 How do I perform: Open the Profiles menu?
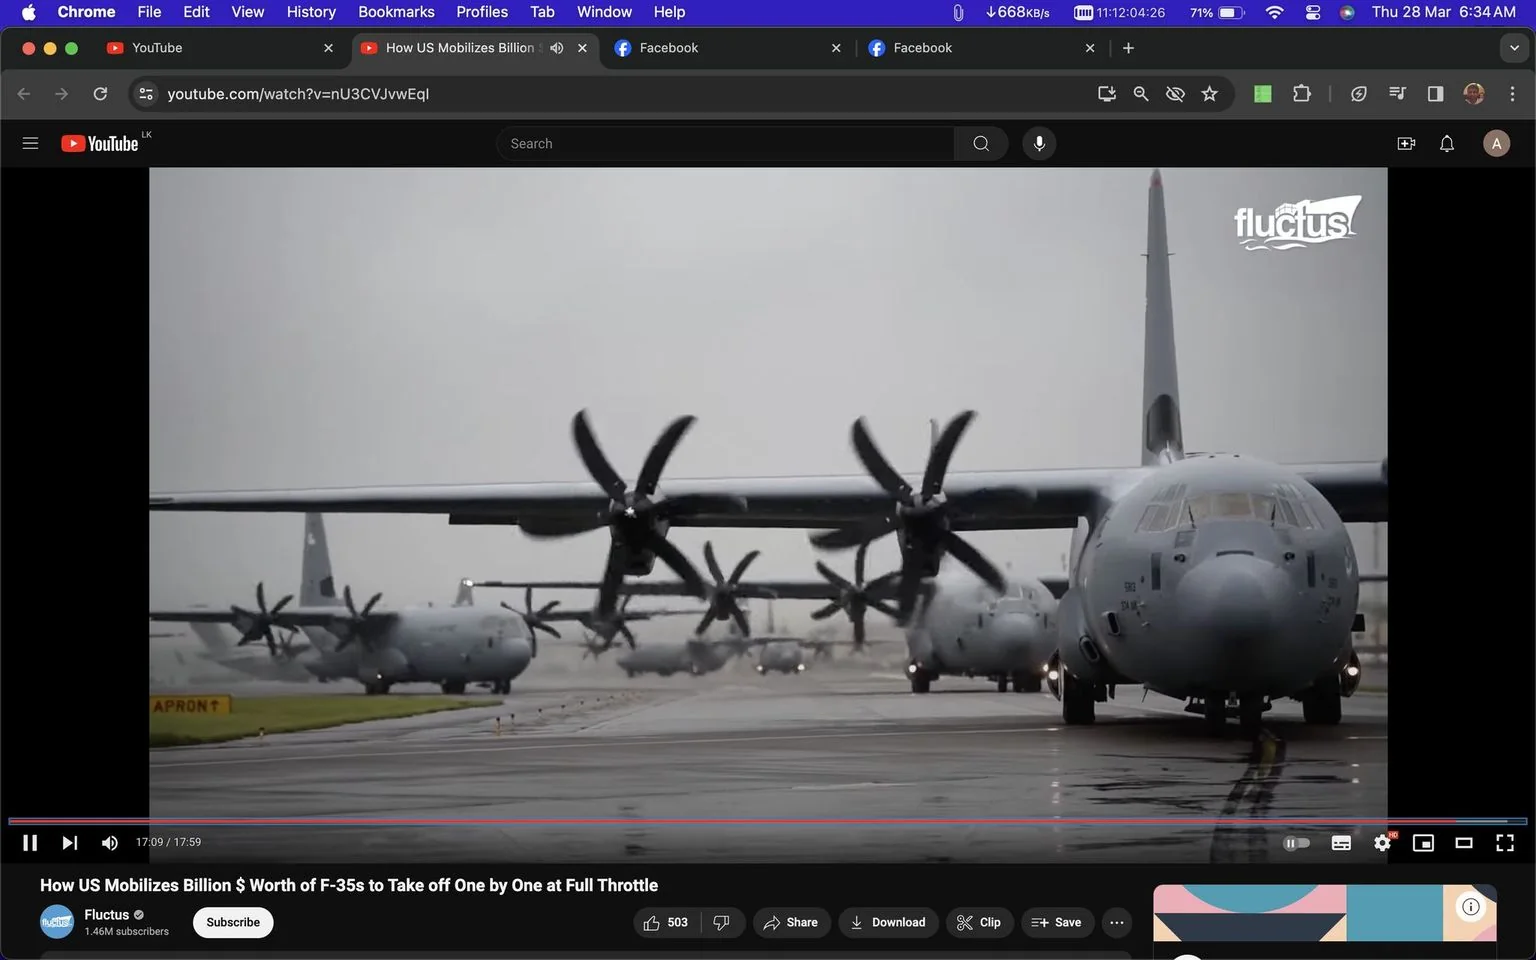click(x=482, y=12)
